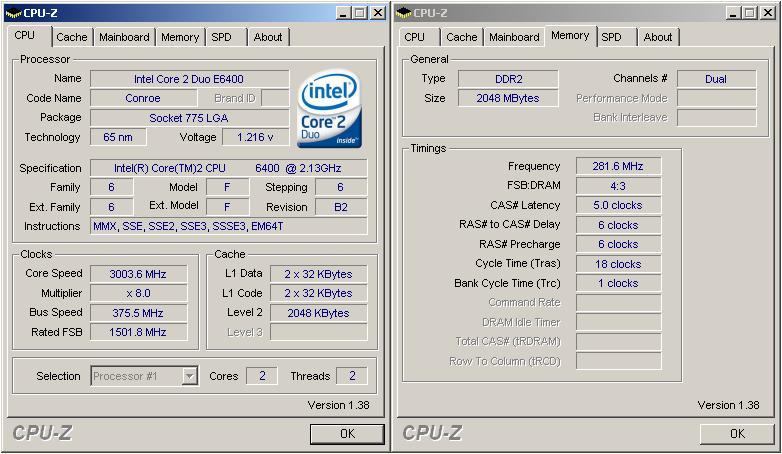Click the Level 2 cache value '2048 KBytes'
This screenshot has height=454, width=782.
(x=318, y=313)
